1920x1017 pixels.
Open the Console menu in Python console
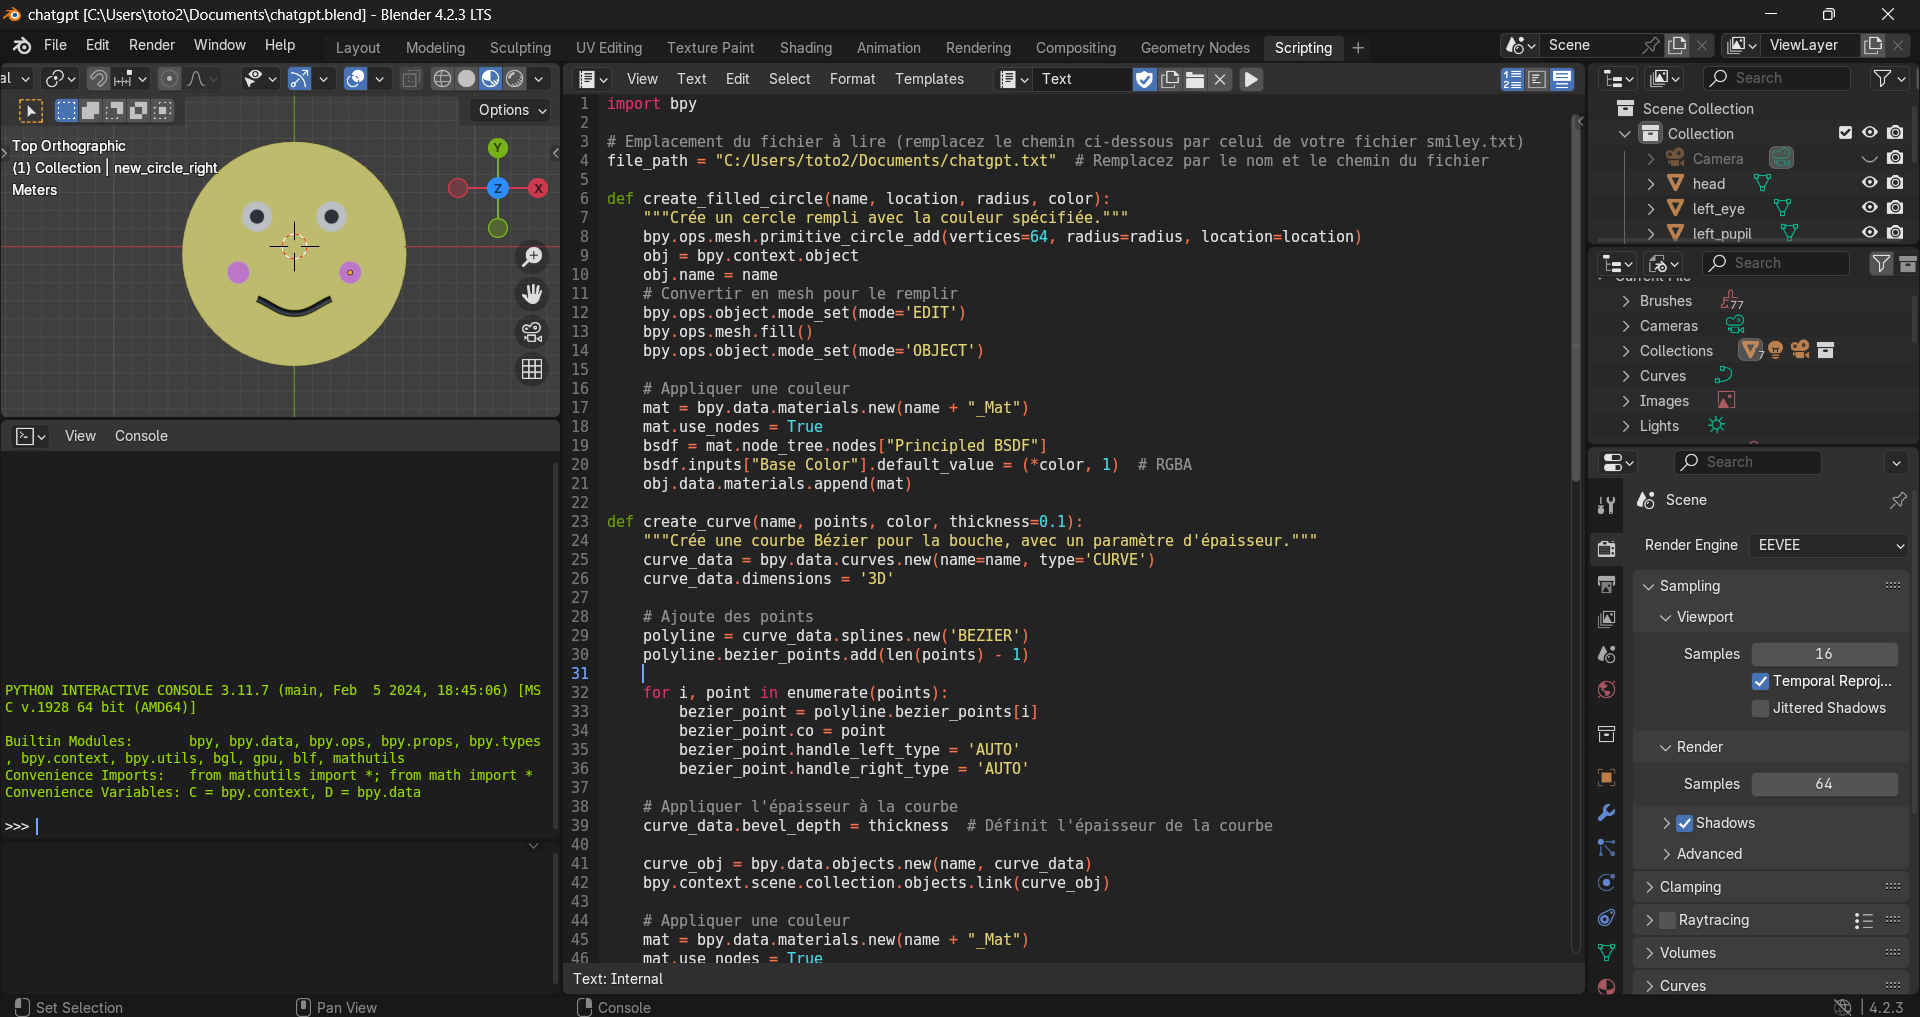click(141, 436)
